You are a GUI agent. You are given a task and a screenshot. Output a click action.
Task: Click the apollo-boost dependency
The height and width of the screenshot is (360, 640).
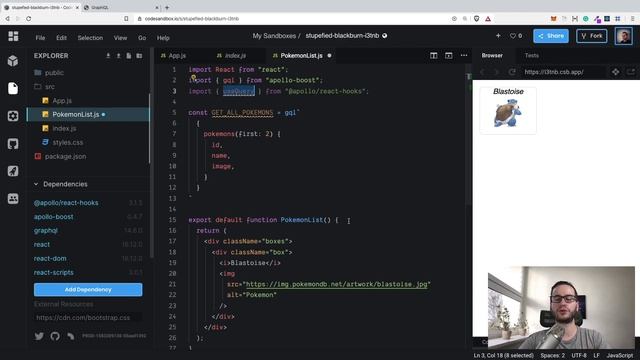(53, 217)
